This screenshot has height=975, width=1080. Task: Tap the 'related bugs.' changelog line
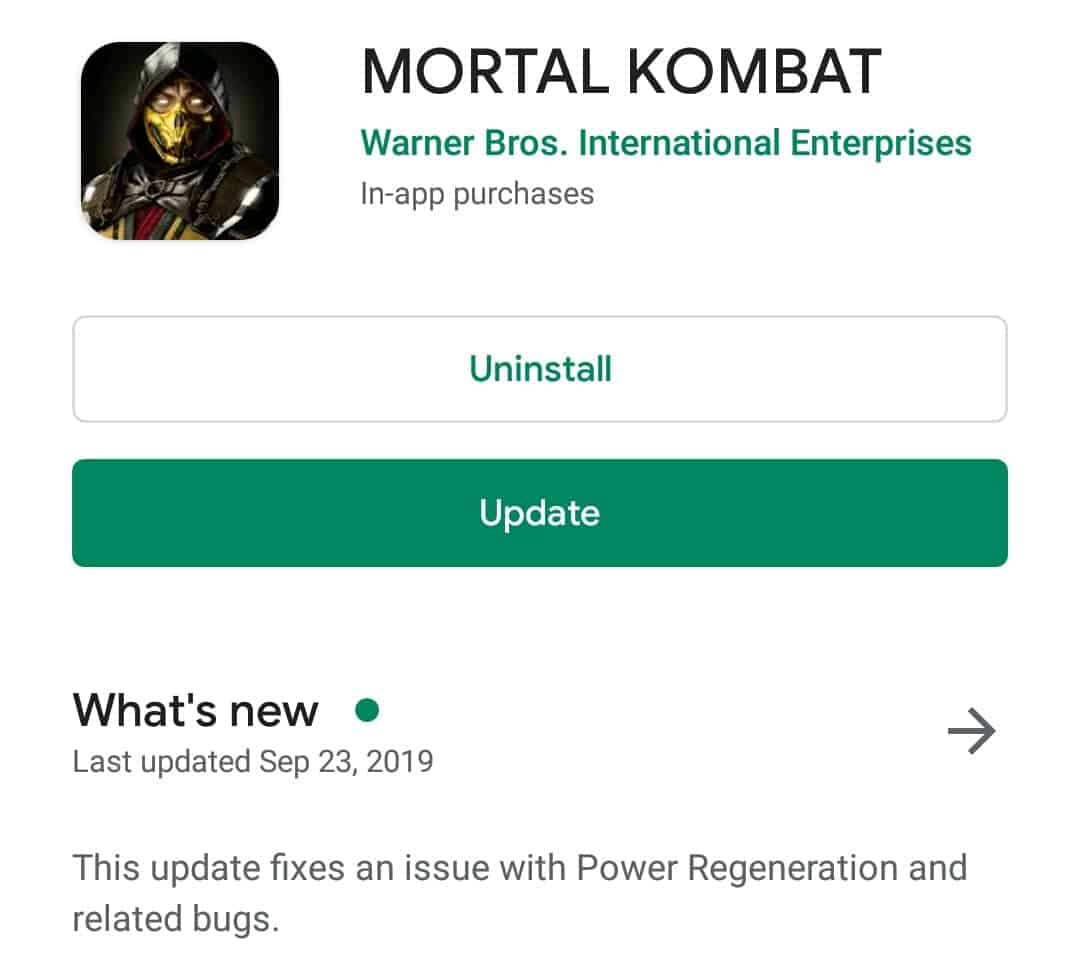tap(176, 919)
